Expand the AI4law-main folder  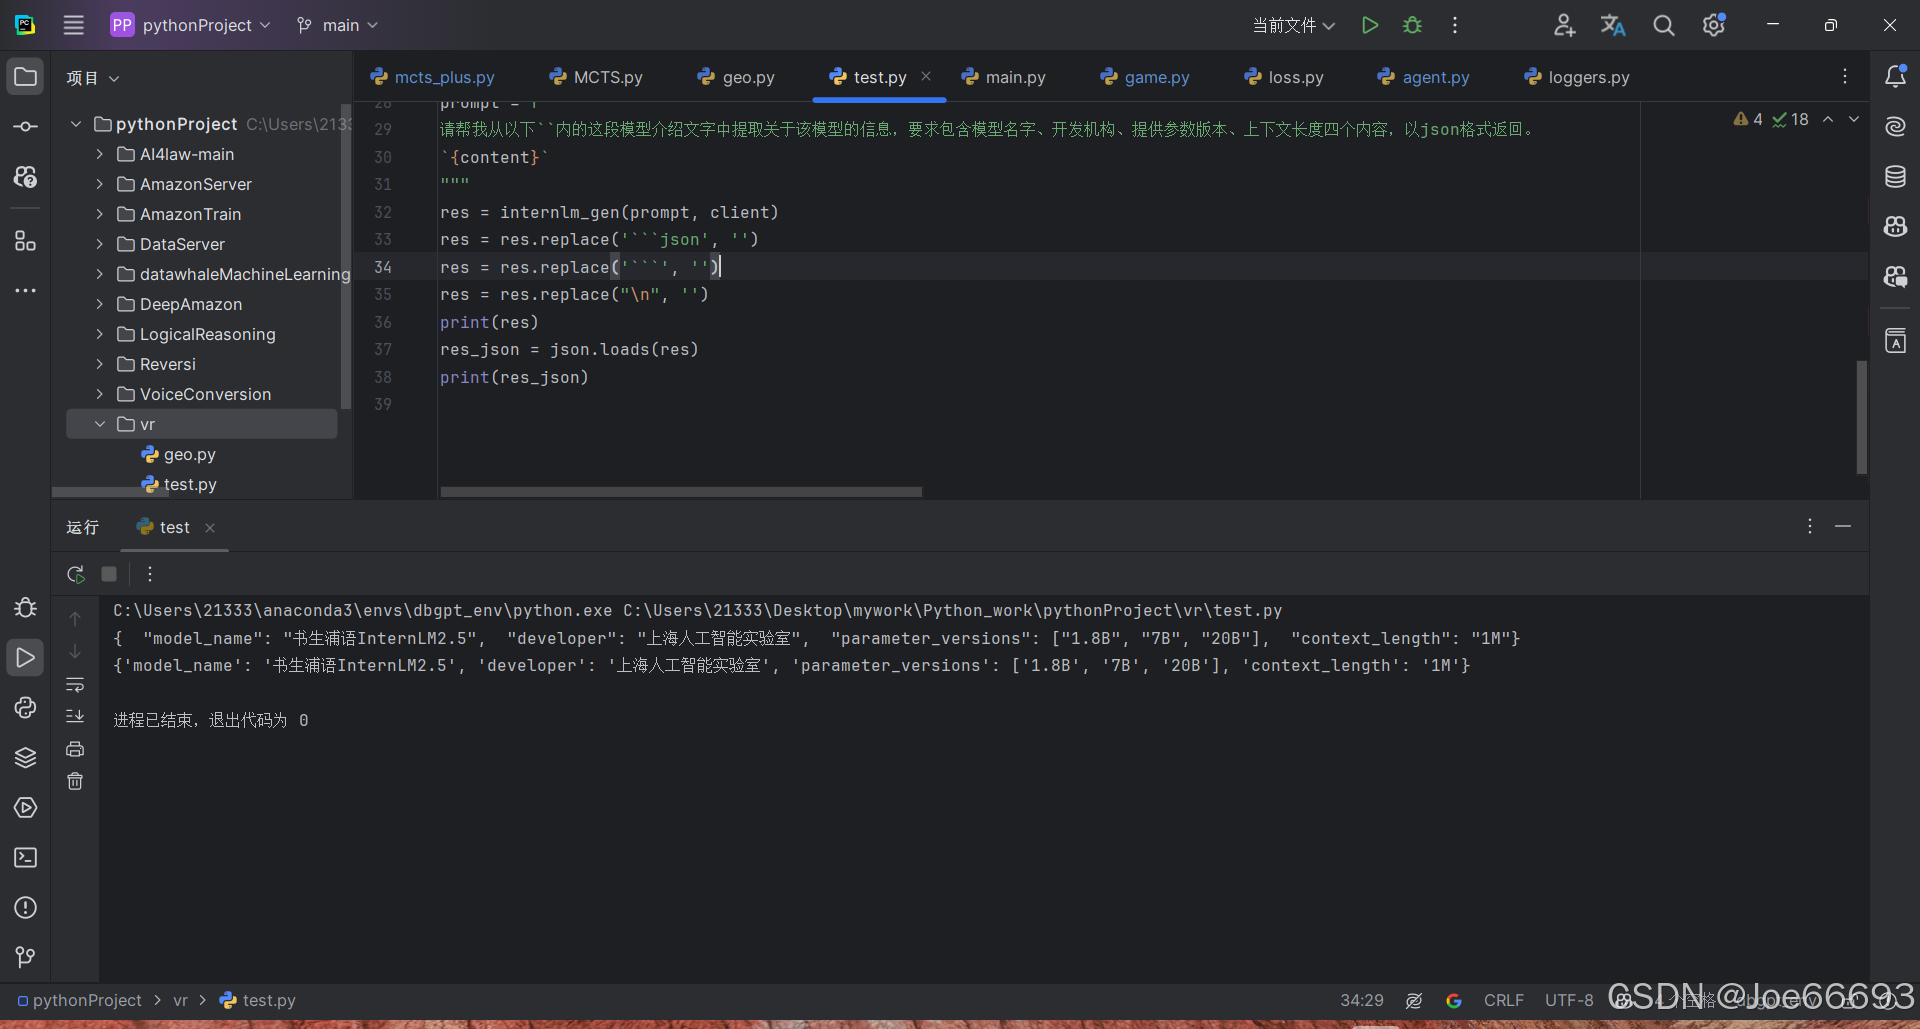point(100,154)
